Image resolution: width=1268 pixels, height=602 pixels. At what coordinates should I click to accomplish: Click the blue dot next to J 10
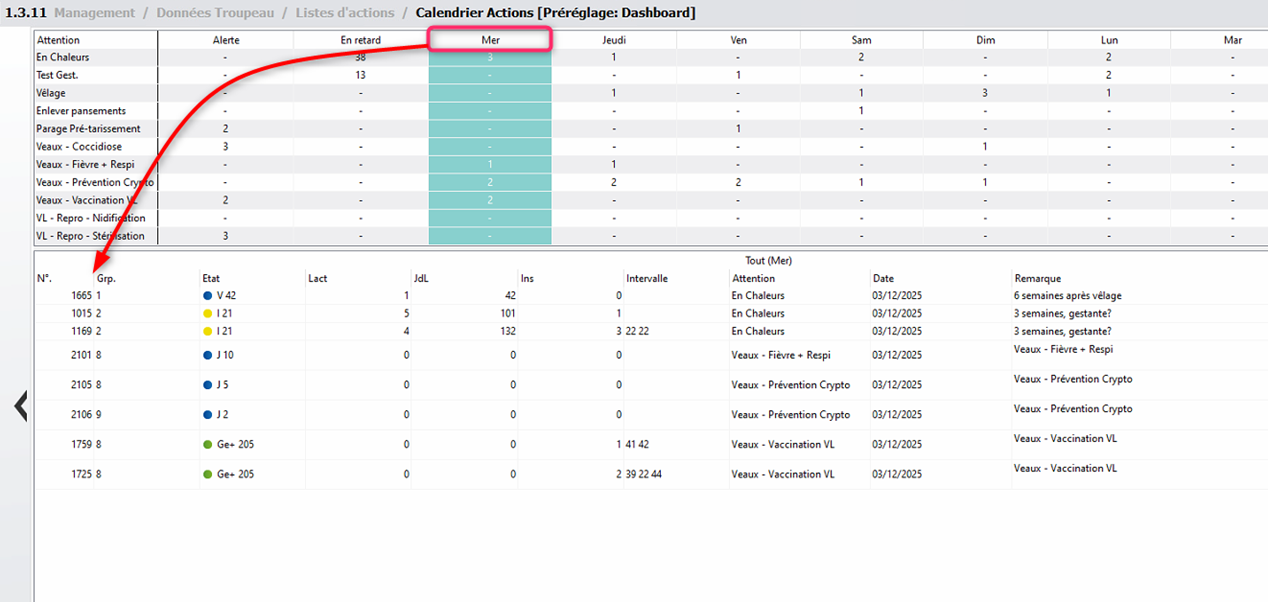pos(207,355)
